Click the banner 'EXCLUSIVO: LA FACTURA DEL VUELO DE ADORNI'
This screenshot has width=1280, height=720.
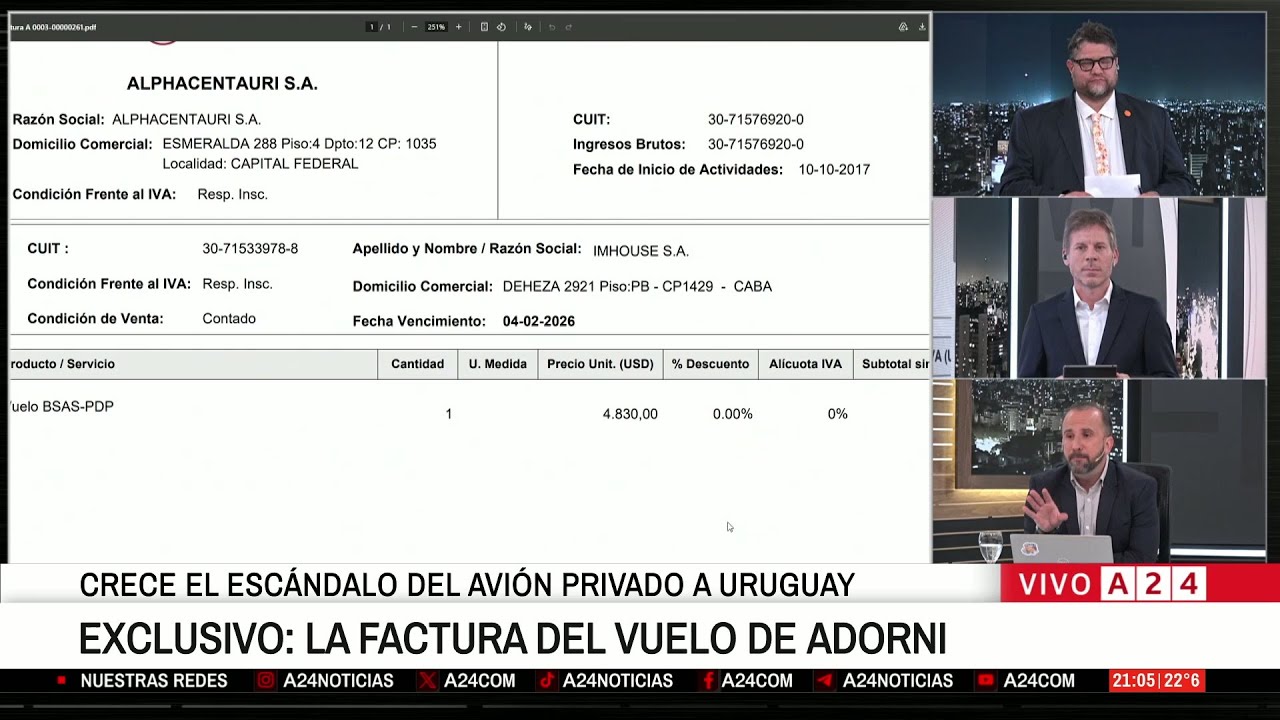512,639
